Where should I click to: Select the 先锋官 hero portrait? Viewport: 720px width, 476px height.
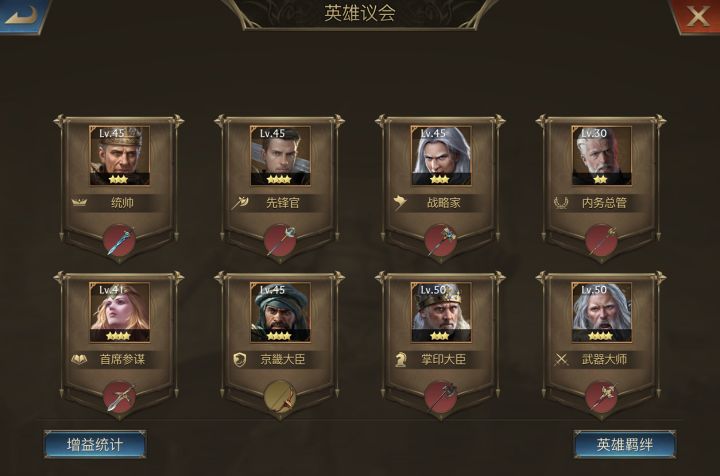280,156
